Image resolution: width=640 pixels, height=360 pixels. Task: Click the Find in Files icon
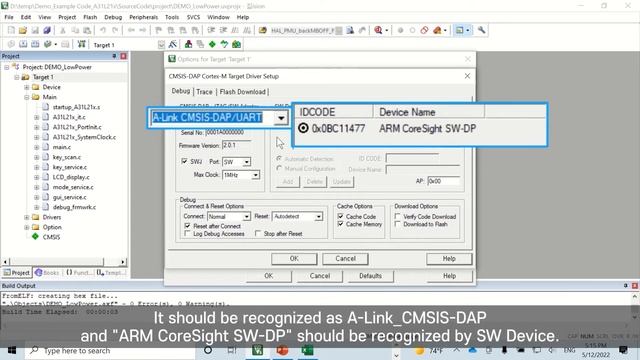pos(263,30)
